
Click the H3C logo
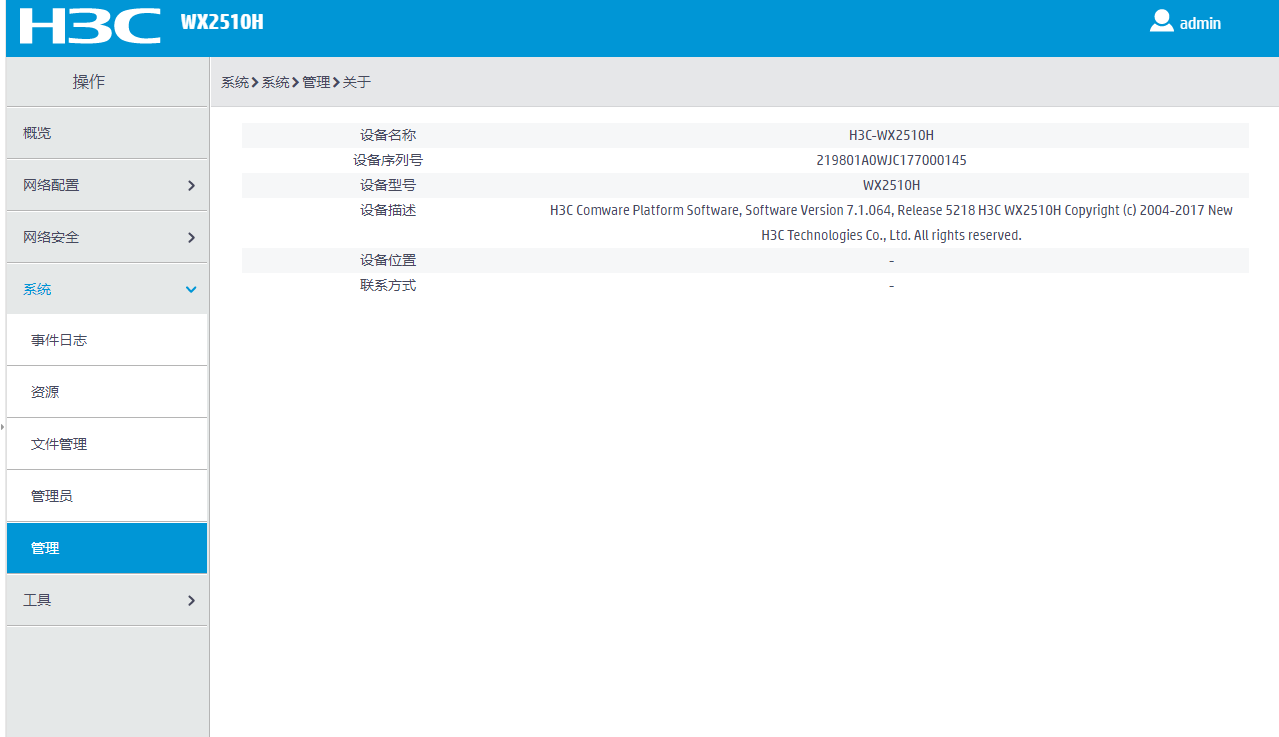click(90, 25)
